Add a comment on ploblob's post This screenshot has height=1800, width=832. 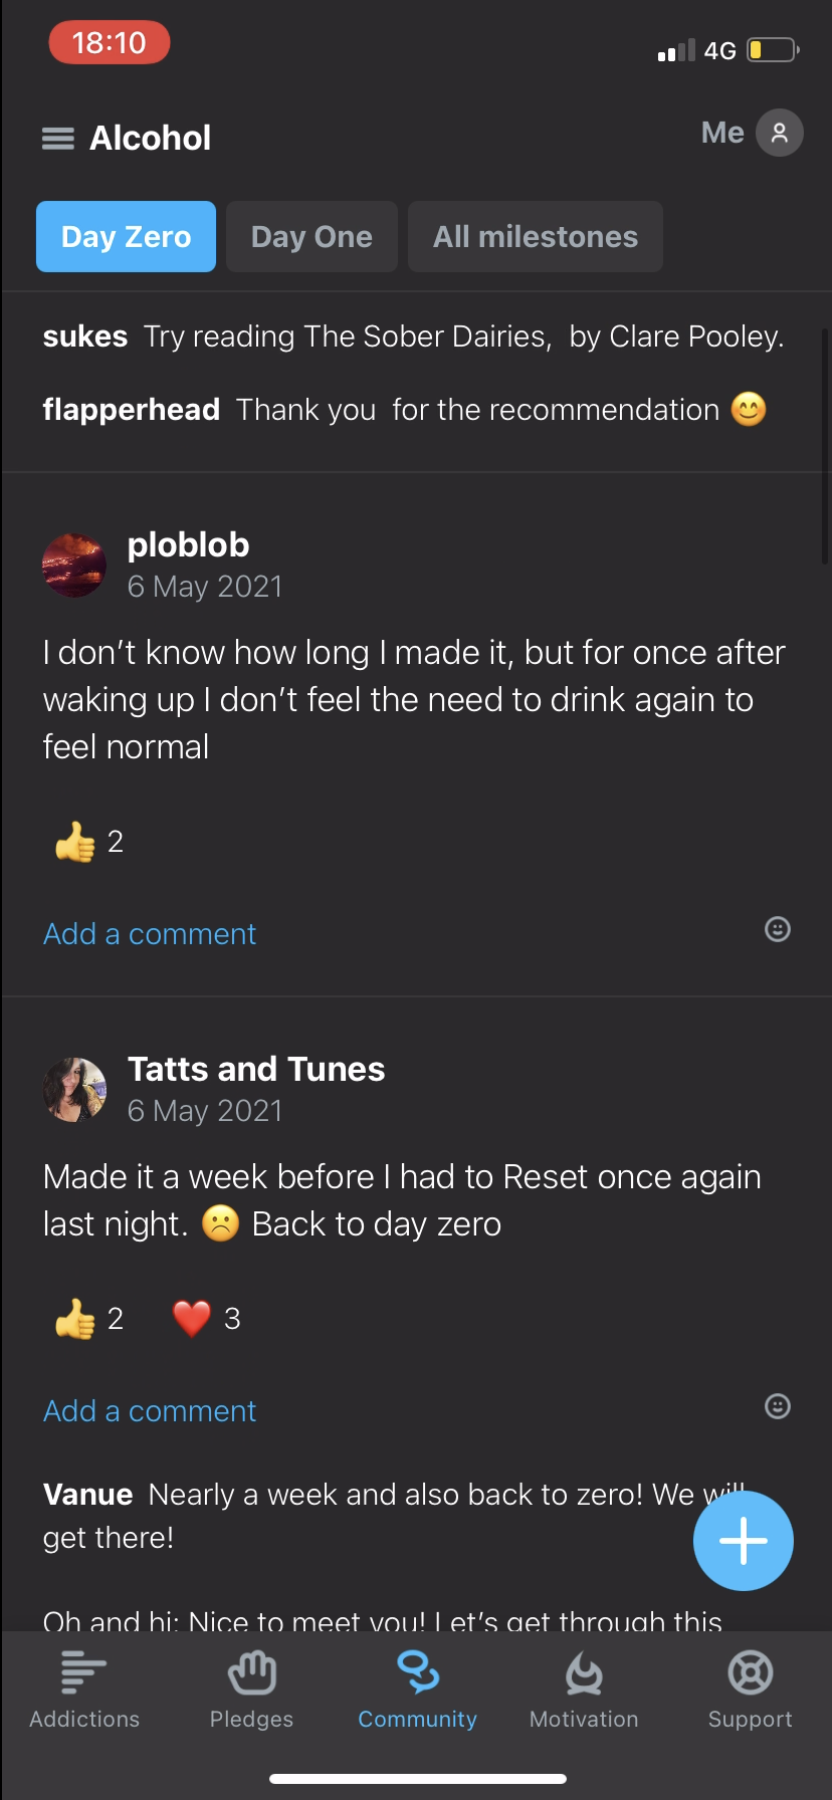point(149,933)
